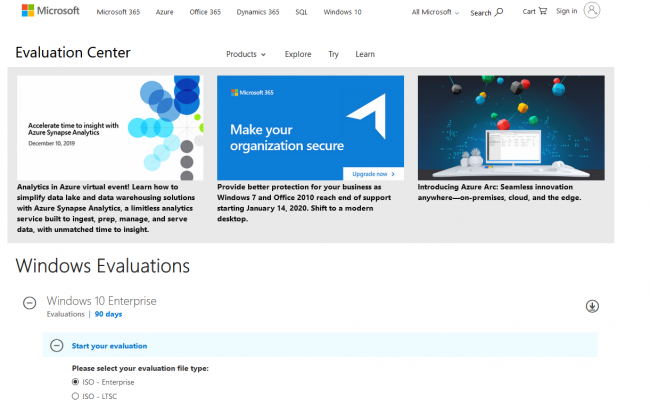The width and height of the screenshot is (650, 407).
Task: Open Windows 10 in top navigation
Action: coord(342,12)
